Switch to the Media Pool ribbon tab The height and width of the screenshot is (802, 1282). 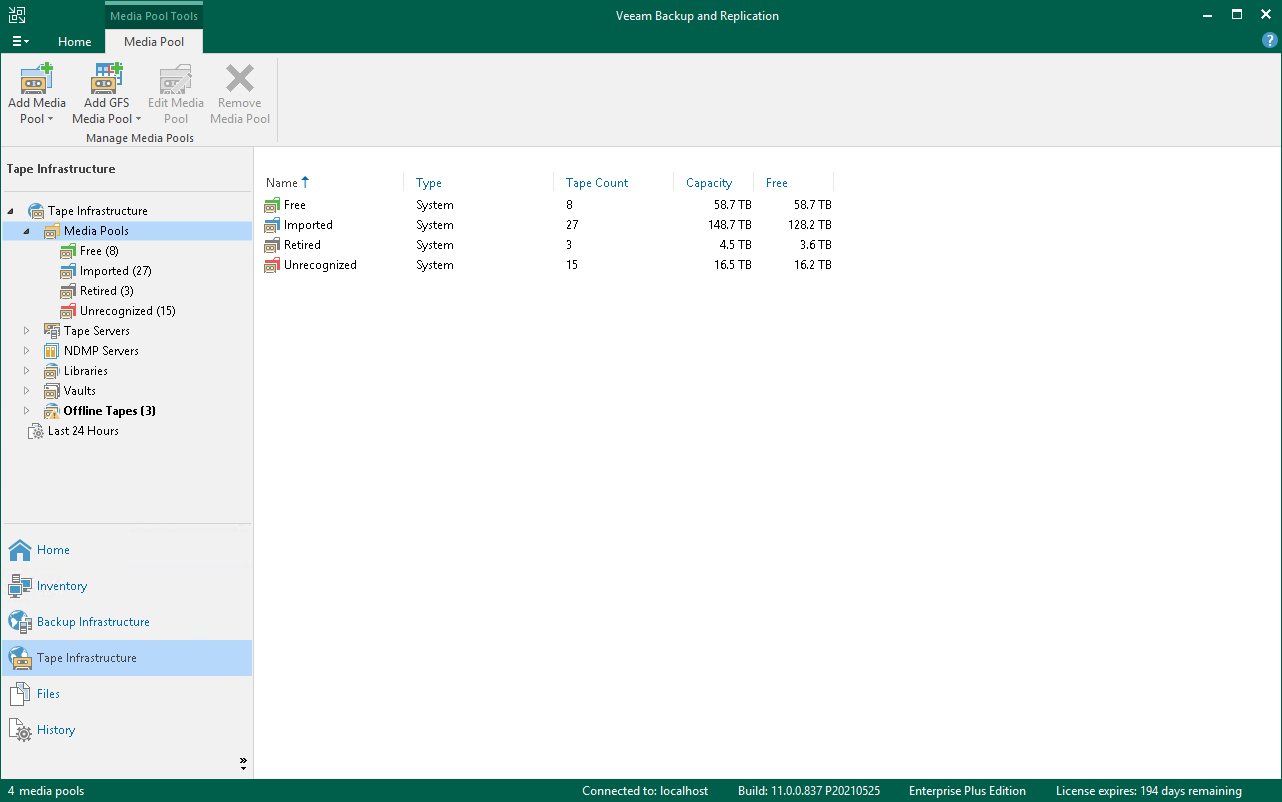(x=154, y=42)
